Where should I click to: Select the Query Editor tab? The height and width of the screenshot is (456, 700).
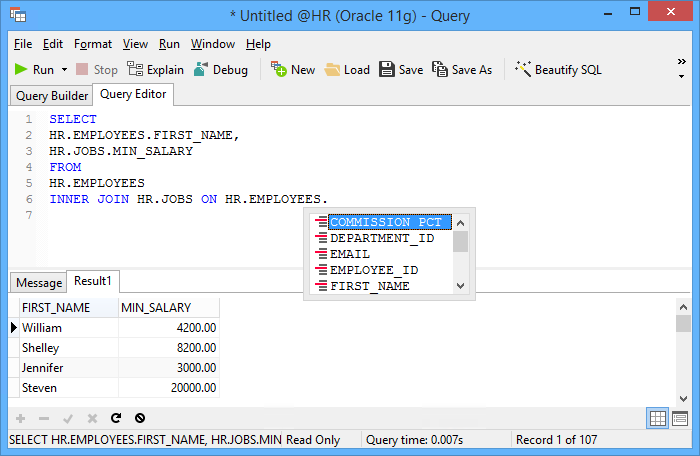[133, 94]
